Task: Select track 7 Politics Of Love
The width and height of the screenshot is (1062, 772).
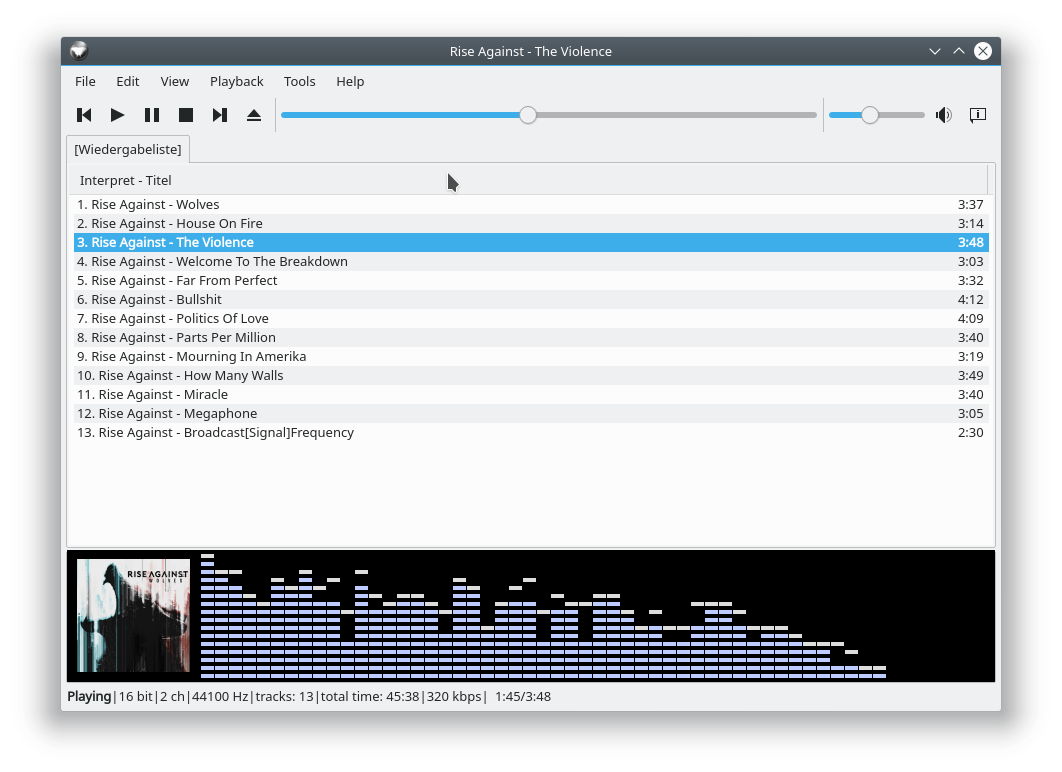Action: click(x=531, y=318)
